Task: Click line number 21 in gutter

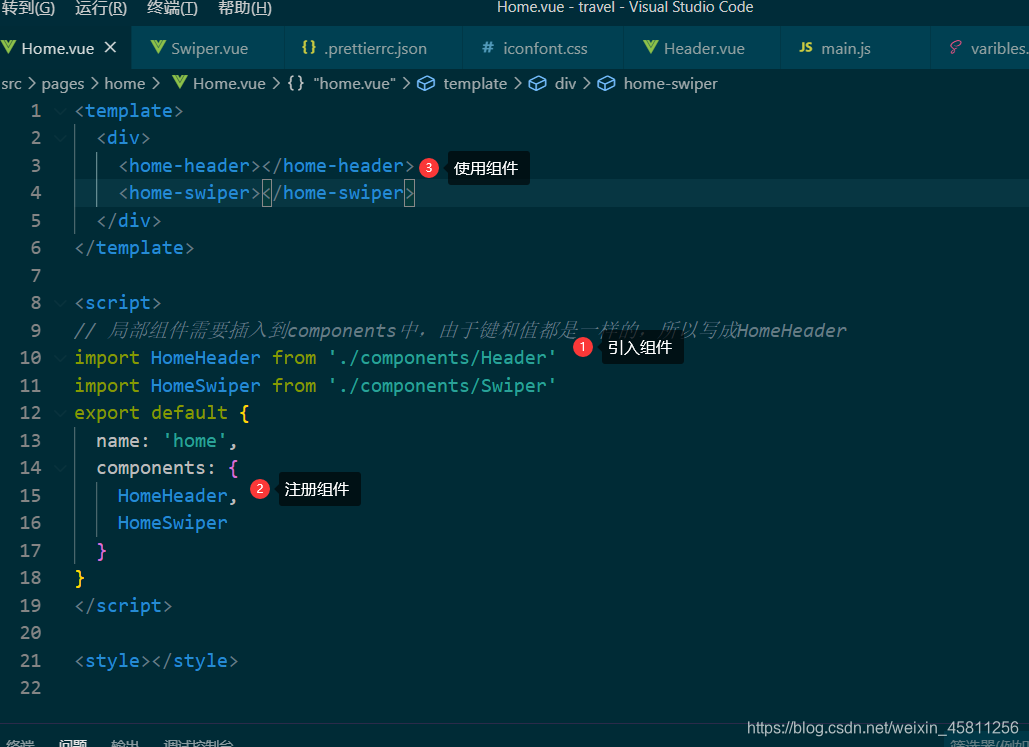Action: click(x=30, y=661)
